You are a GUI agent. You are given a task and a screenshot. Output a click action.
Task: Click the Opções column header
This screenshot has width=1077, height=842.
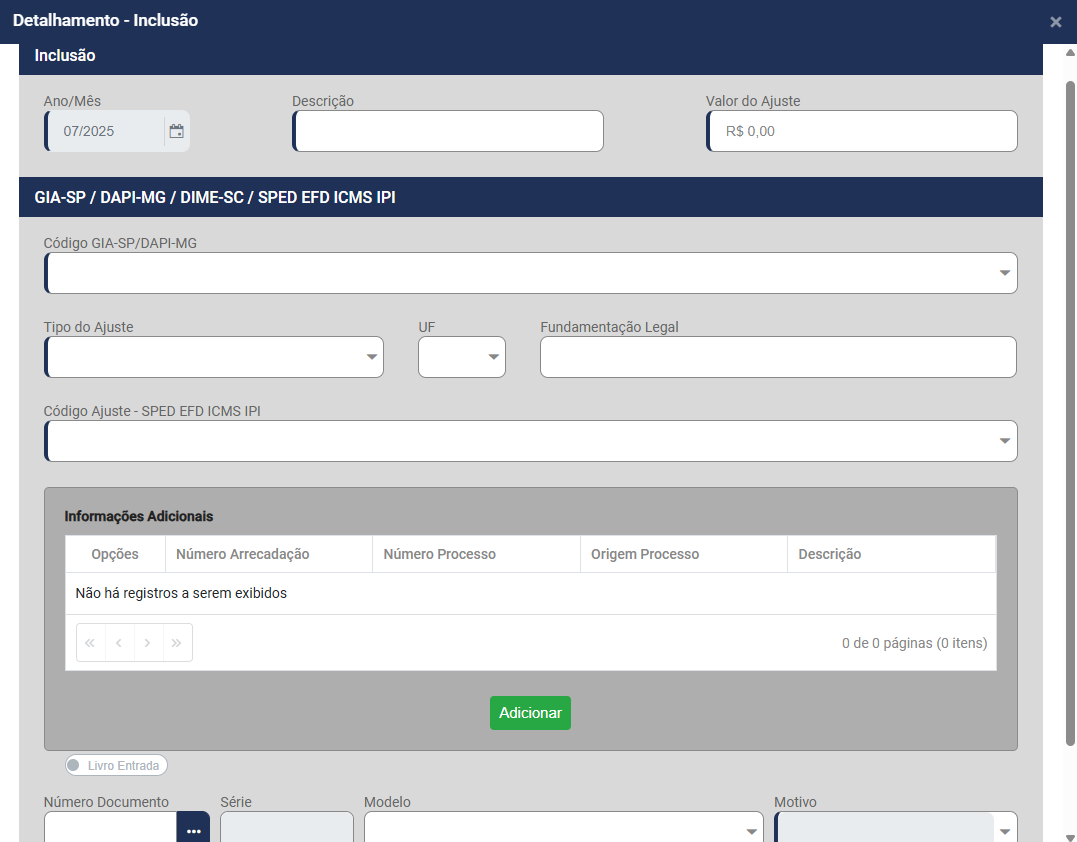(x=115, y=554)
